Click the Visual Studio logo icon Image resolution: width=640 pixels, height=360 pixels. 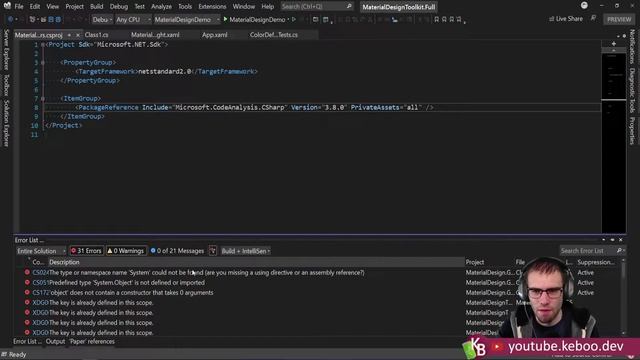7,6
